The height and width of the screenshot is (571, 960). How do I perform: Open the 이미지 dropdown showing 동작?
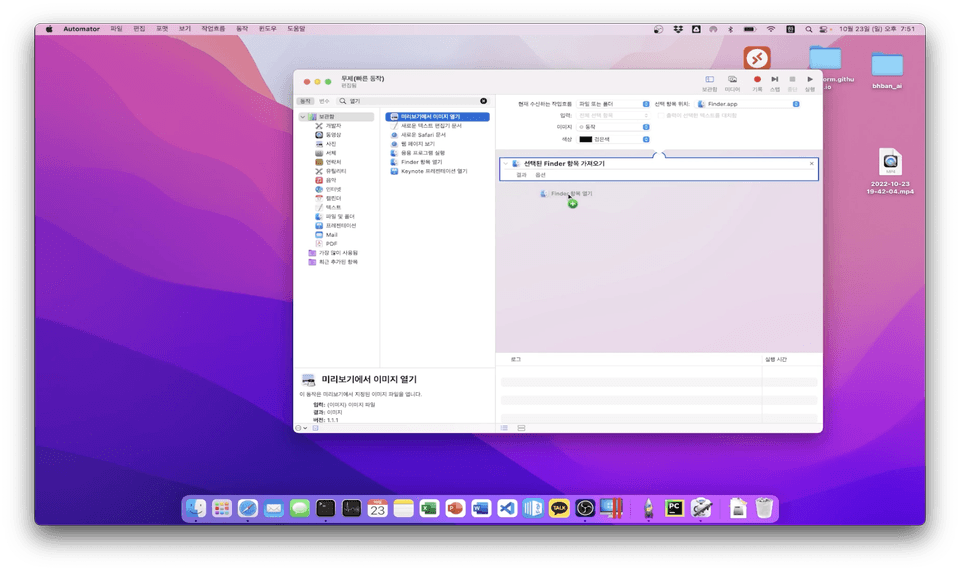613,127
